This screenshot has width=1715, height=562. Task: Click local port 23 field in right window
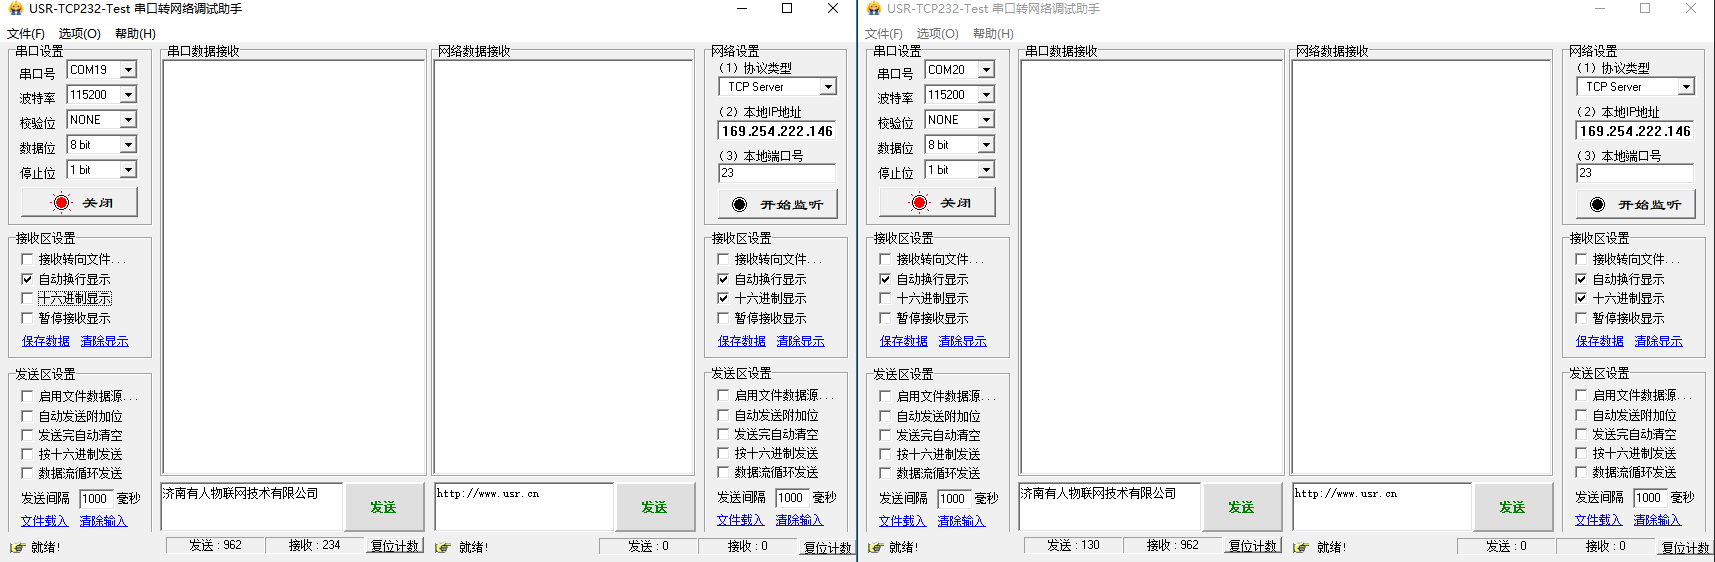(x=1635, y=173)
